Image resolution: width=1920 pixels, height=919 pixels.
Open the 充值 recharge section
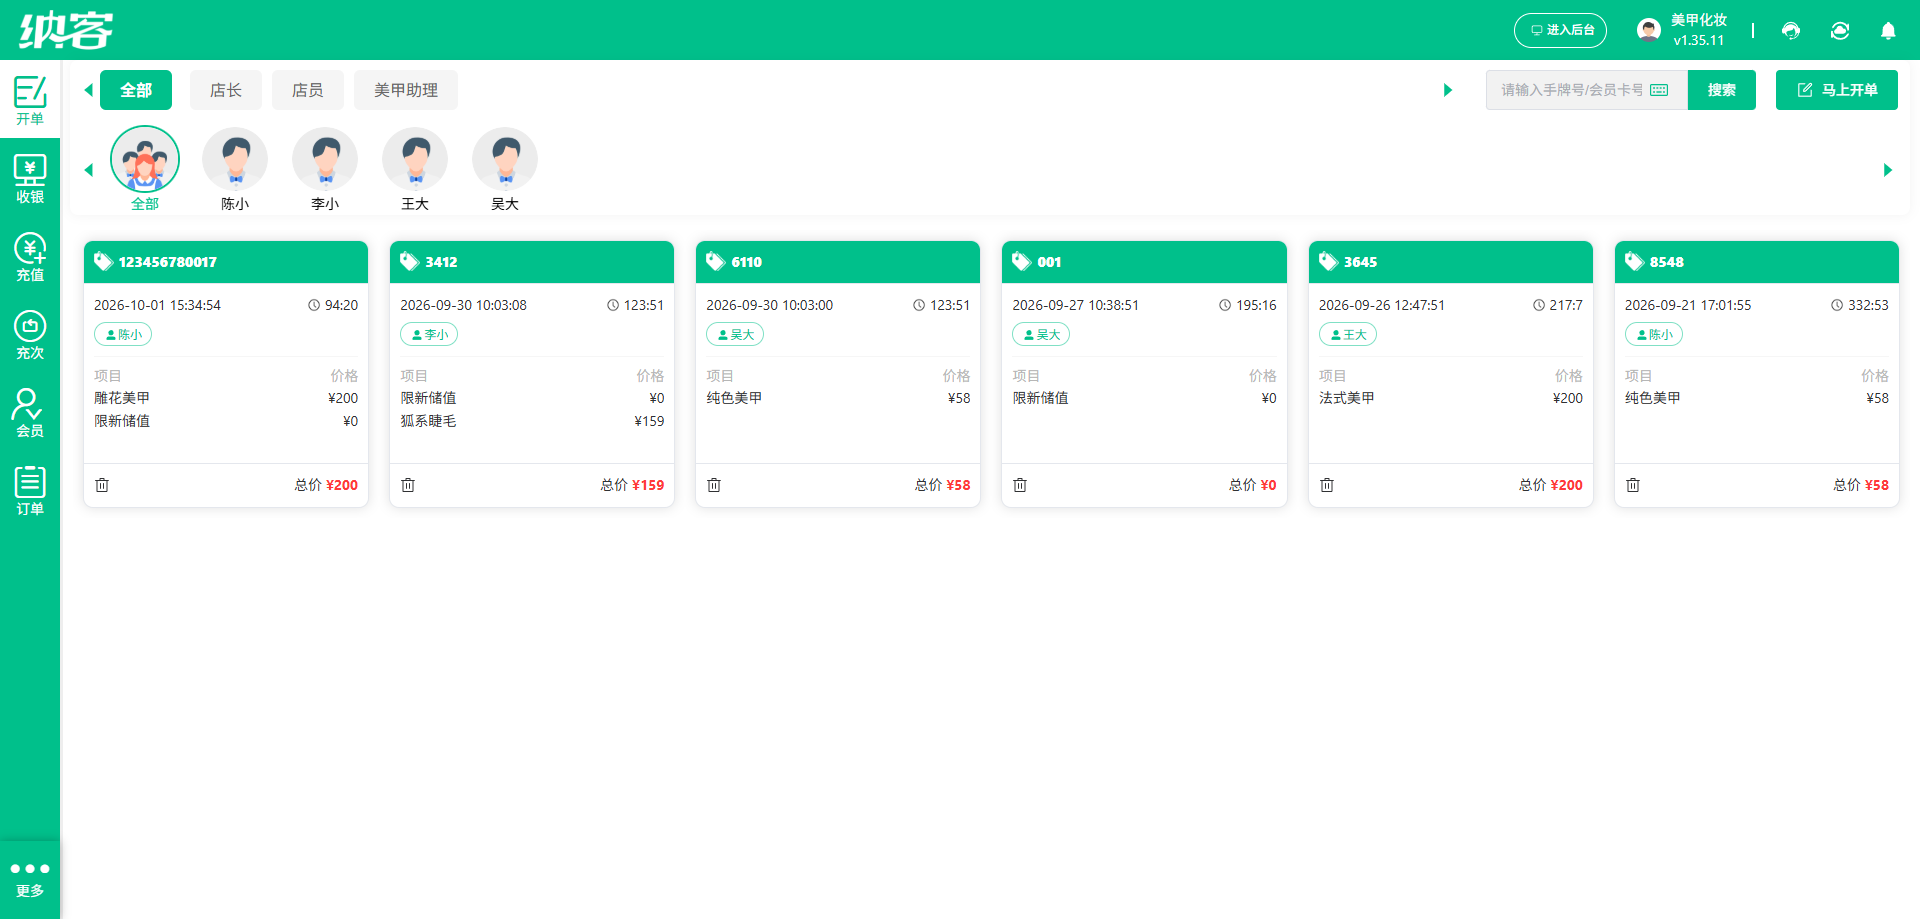pos(30,257)
